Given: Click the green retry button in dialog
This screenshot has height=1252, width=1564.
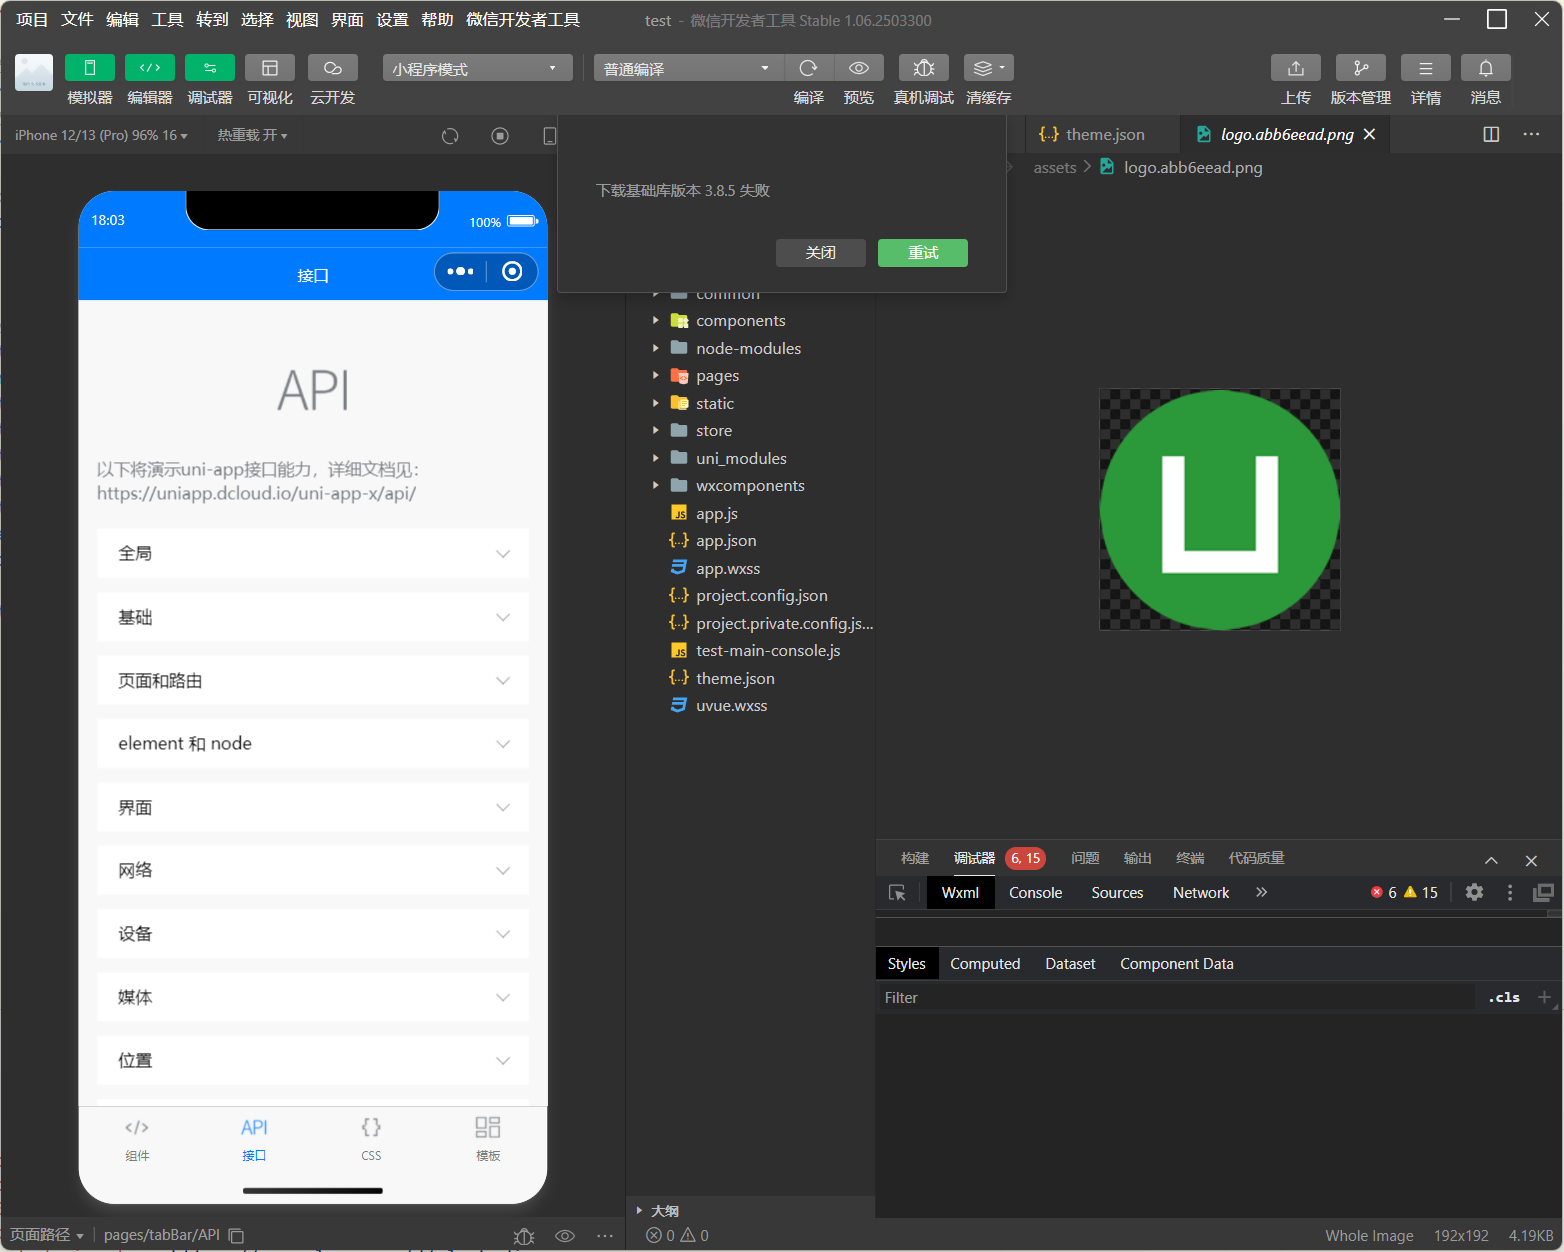Looking at the screenshot, I should (922, 253).
